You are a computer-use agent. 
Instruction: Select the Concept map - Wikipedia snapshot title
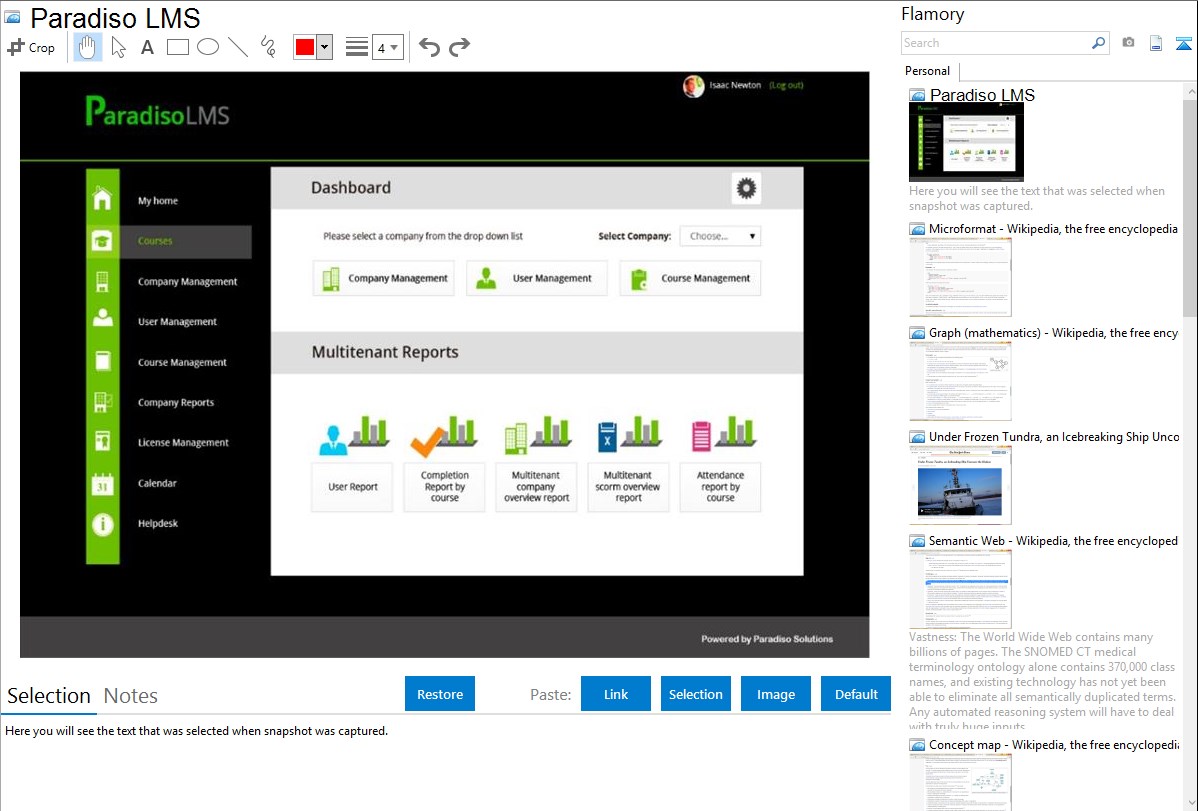(x=1054, y=744)
